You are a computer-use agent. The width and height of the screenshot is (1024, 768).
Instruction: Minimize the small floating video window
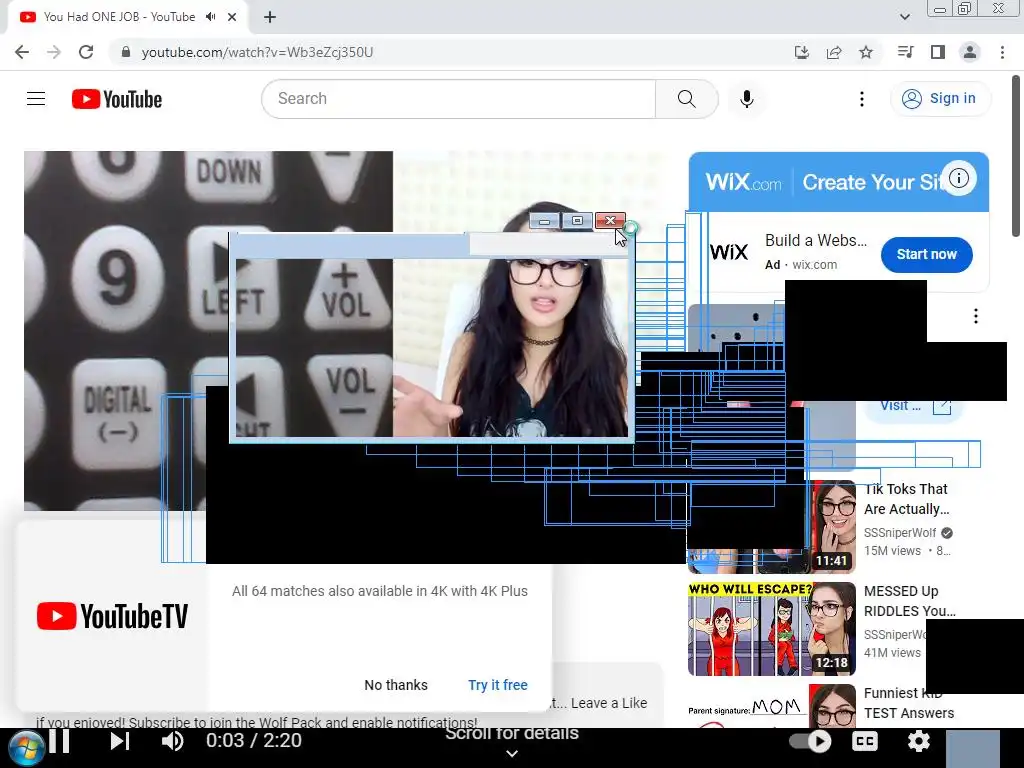tap(545, 221)
